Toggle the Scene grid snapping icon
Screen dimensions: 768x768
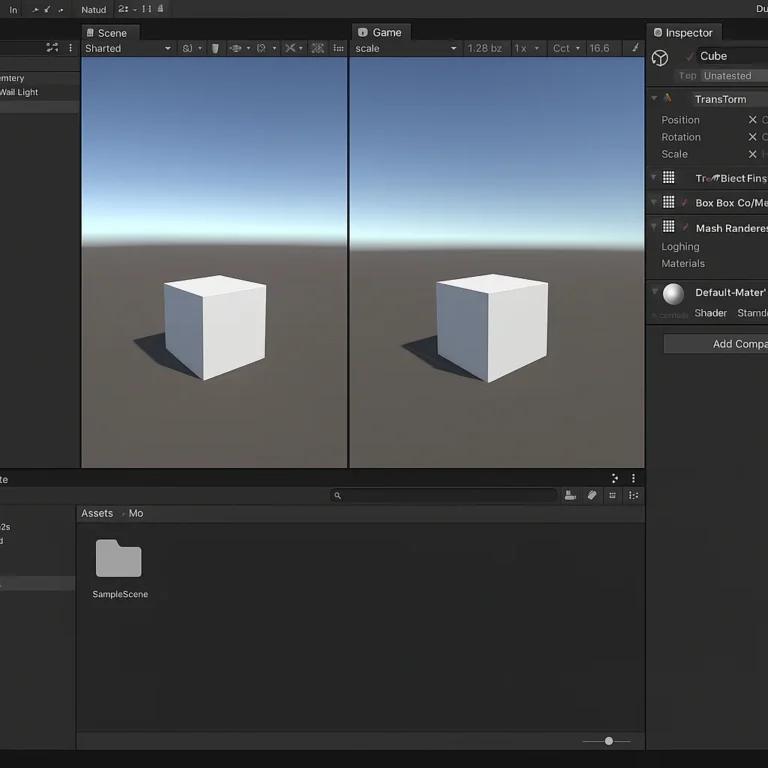pyautogui.click(x=318, y=48)
